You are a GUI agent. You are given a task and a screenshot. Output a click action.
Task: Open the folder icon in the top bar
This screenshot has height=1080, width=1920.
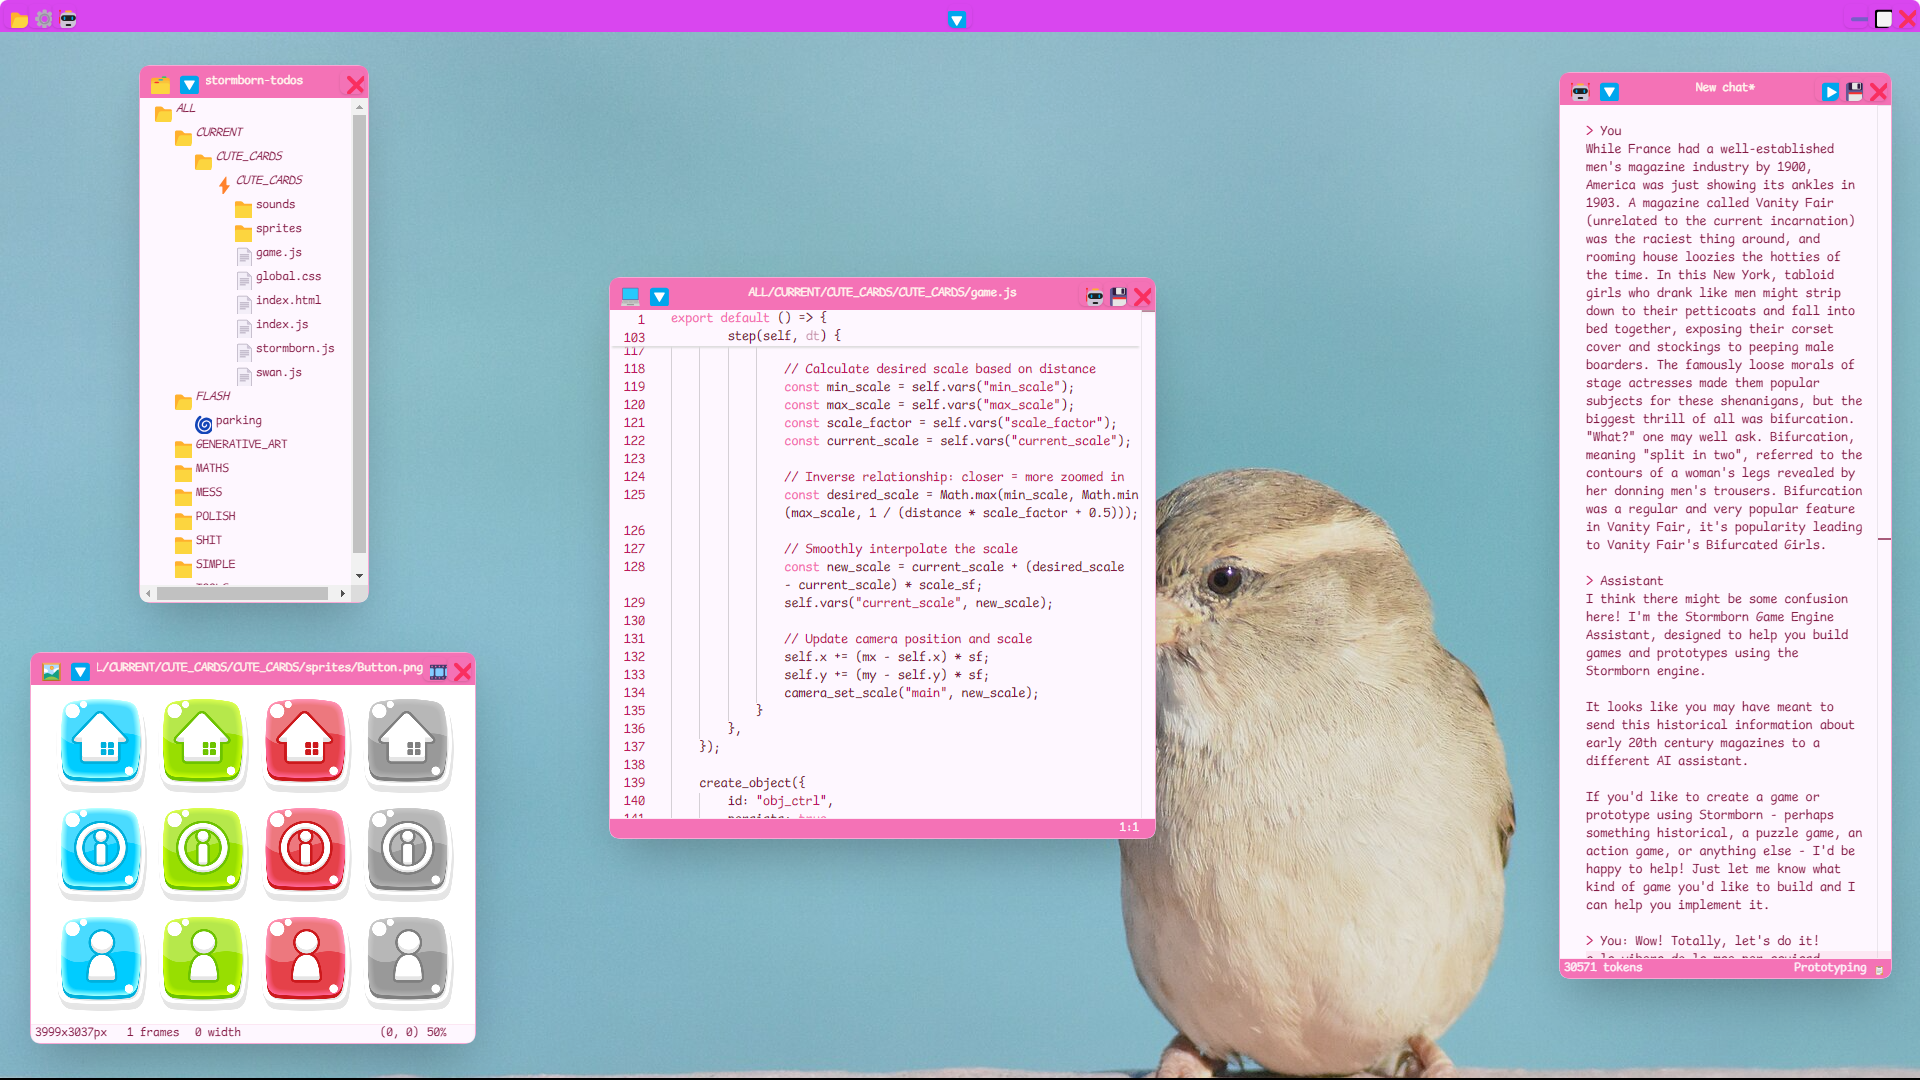tap(19, 19)
